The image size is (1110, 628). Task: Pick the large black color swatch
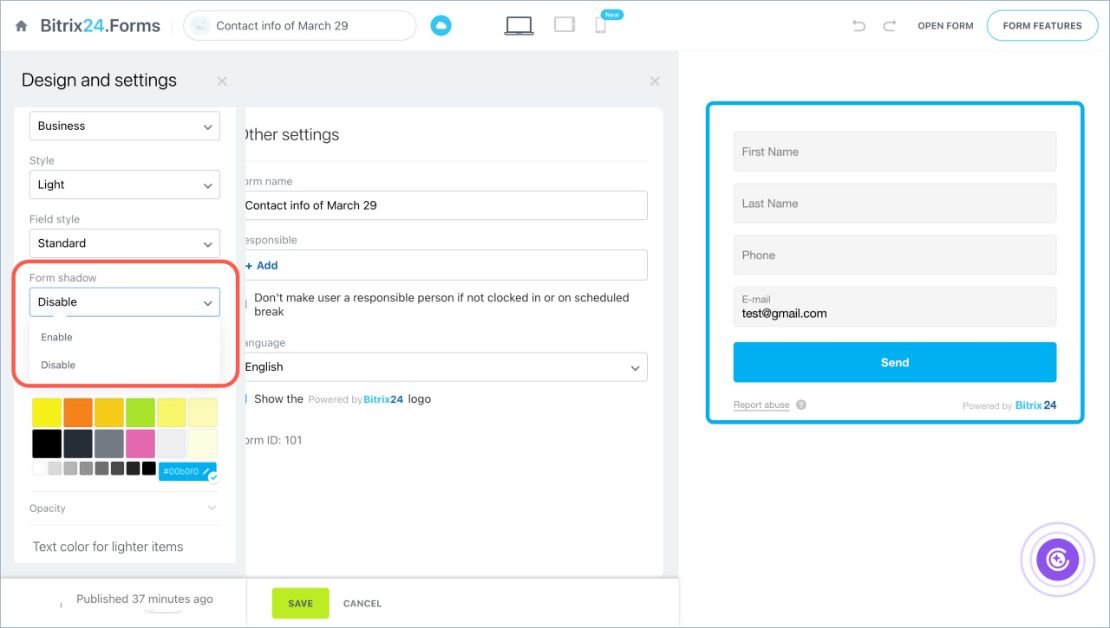click(x=47, y=444)
